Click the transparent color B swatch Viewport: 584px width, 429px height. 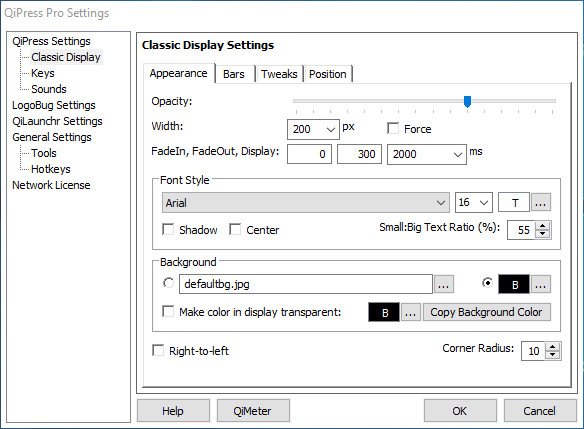tap(384, 312)
